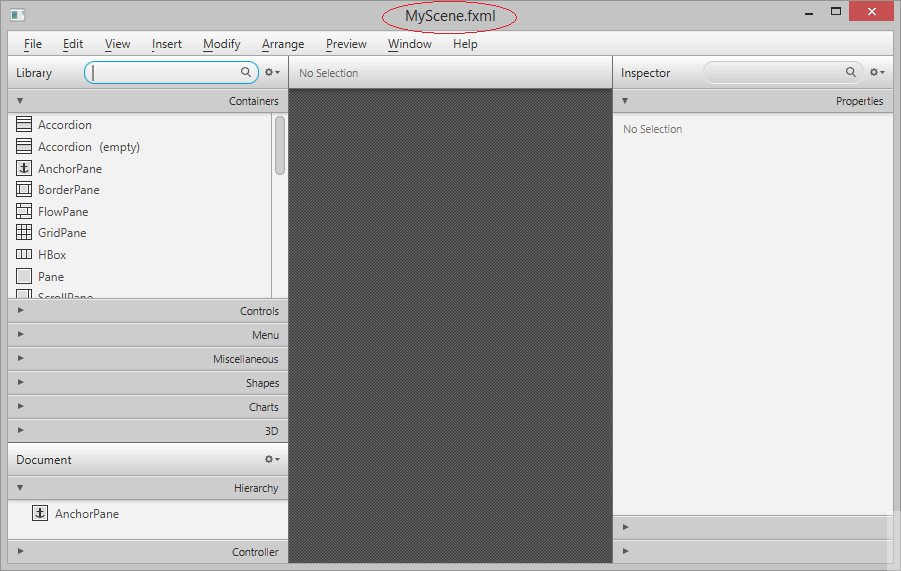
Task: Collapse the Containers section
Action: (148, 101)
